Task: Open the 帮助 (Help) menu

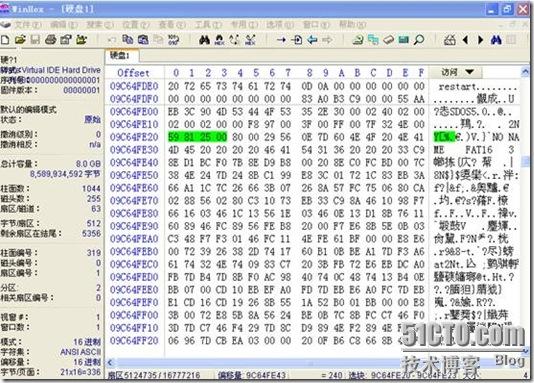Action: [352, 25]
